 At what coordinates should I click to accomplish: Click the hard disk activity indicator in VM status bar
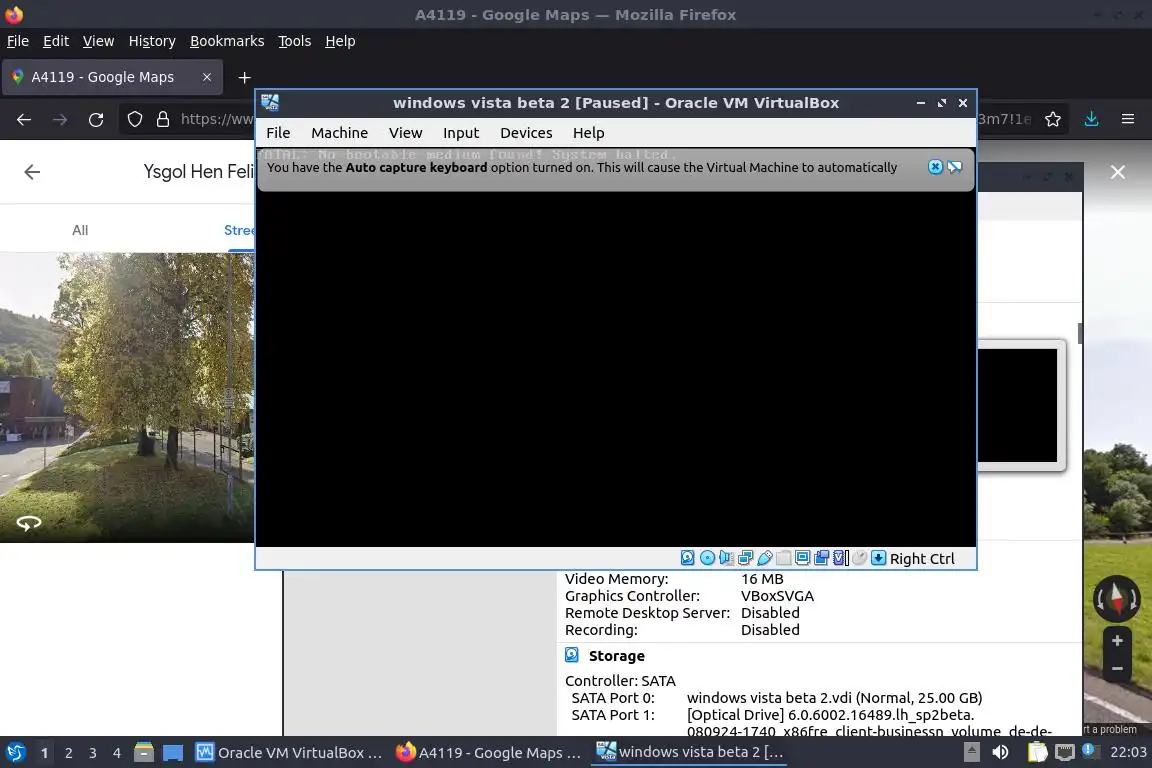click(687, 558)
